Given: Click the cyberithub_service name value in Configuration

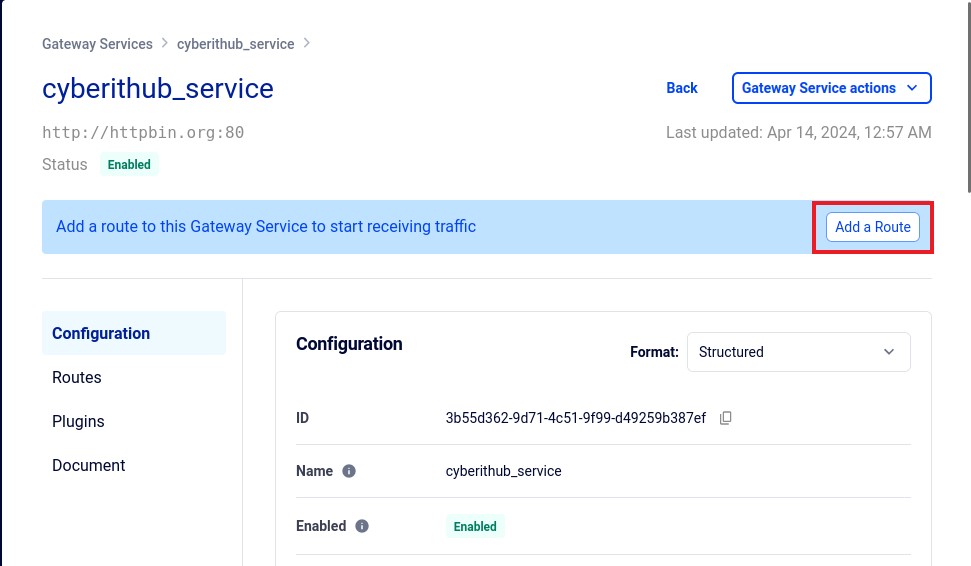Looking at the screenshot, I should (x=503, y=471).
